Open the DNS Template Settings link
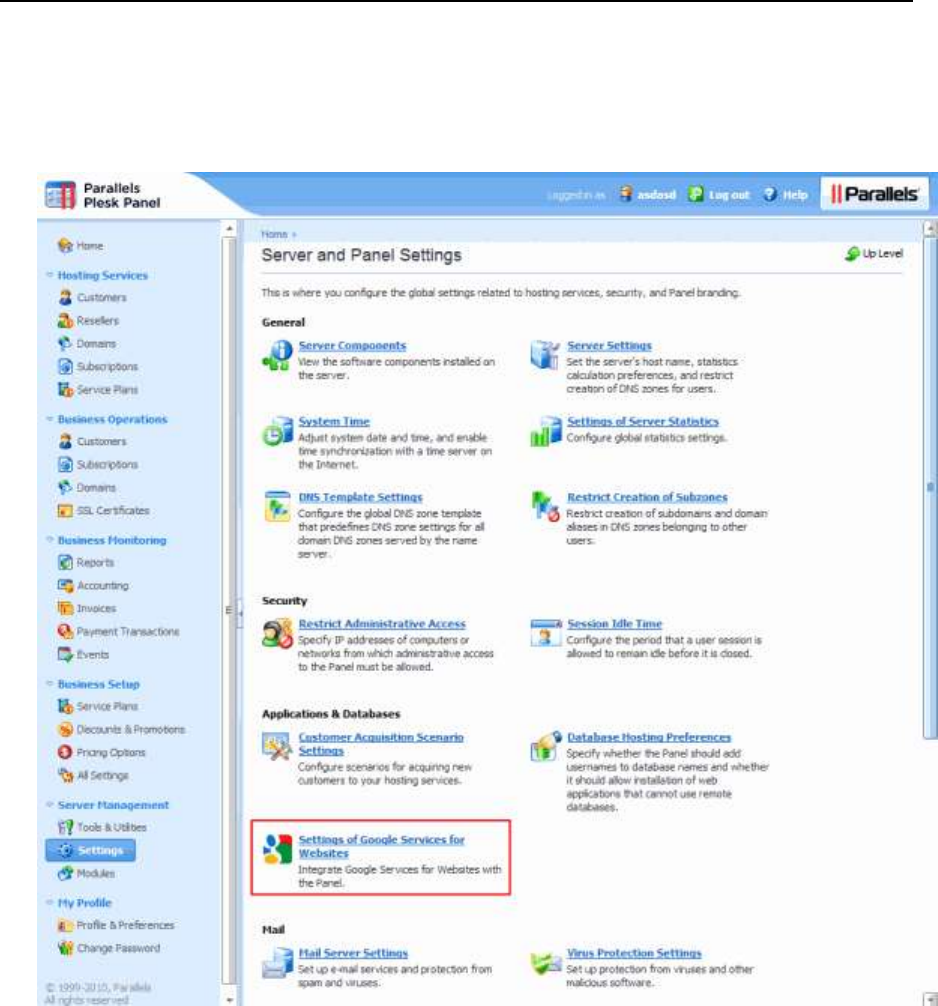Viewport: 938px width, 1006px height. click(x=361, y=497)
